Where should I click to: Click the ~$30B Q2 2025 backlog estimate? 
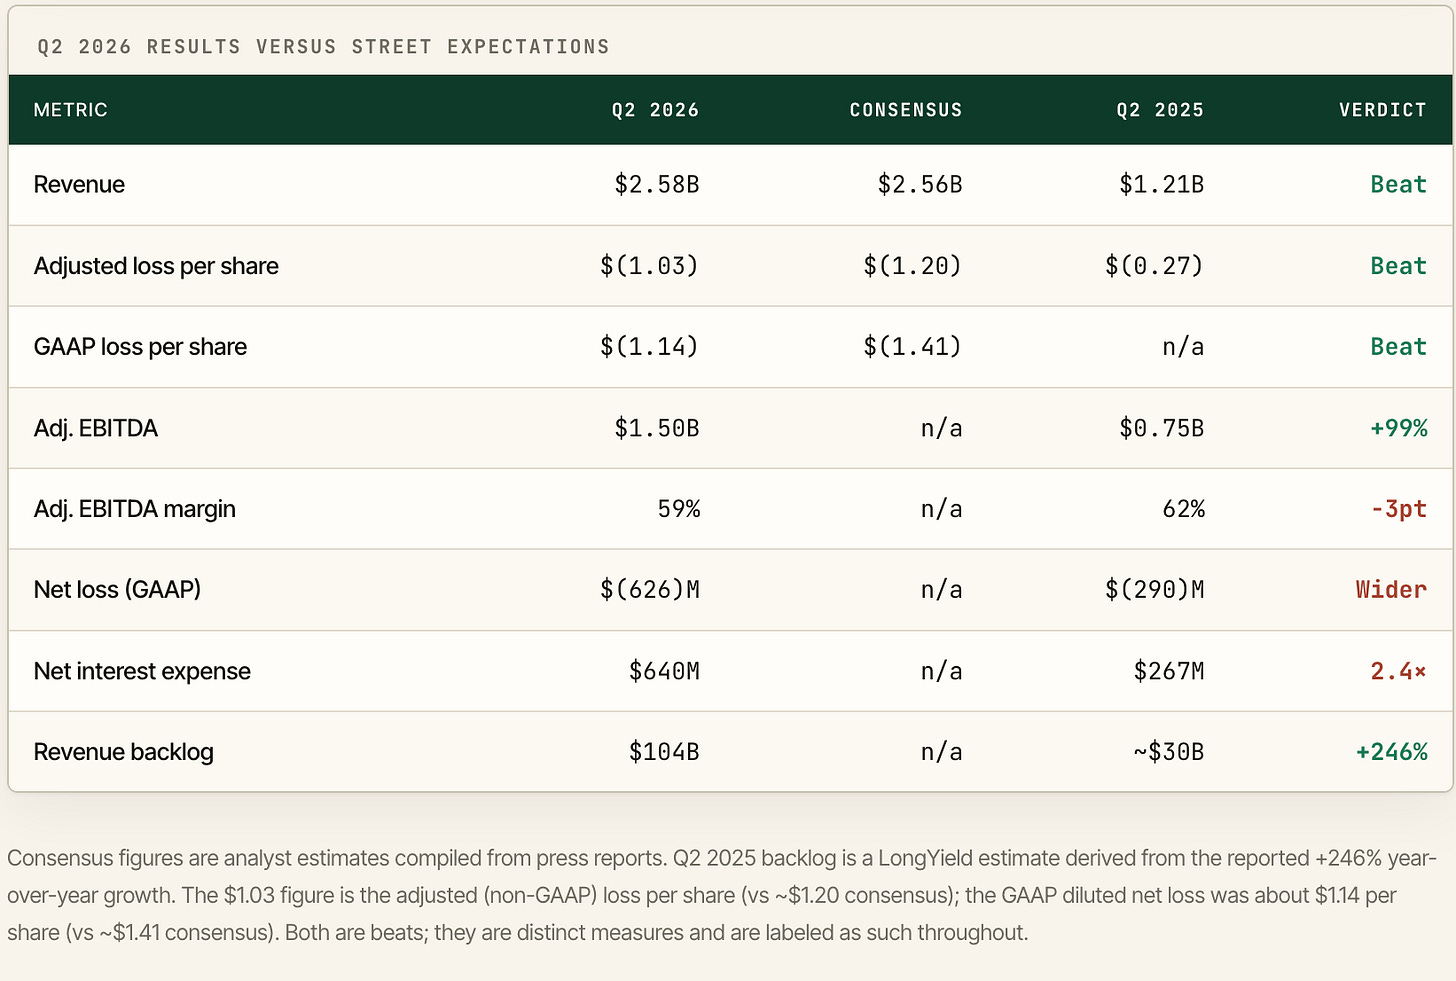pyautogui.click(x=1169, y=752)
